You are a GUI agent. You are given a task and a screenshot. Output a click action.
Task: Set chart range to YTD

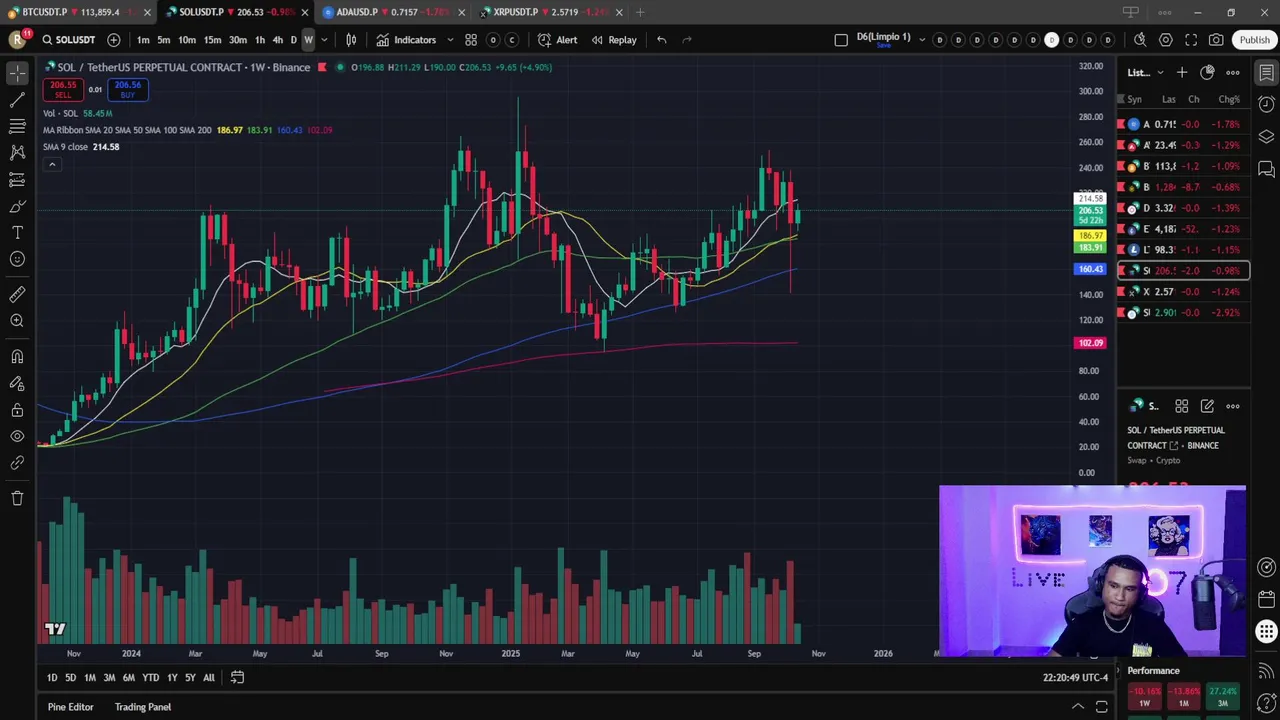pos(150,678)
